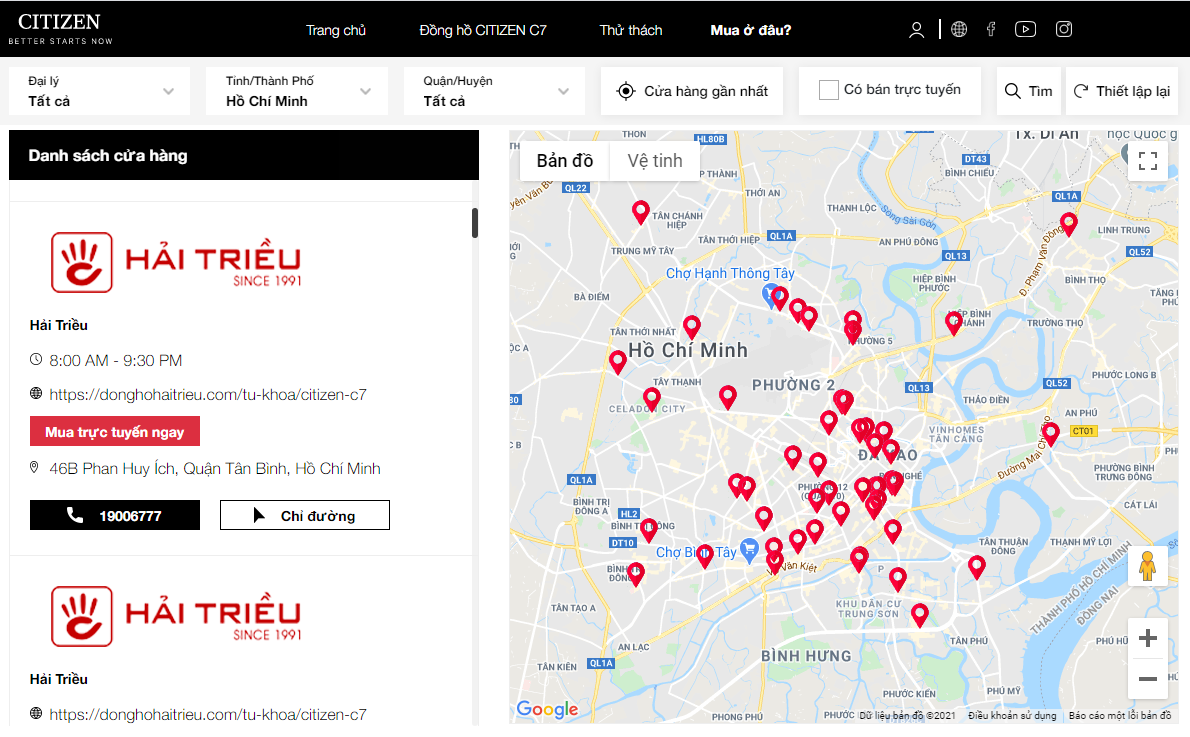Open the second store's donghohaitrieu.com link

(208, 714)
